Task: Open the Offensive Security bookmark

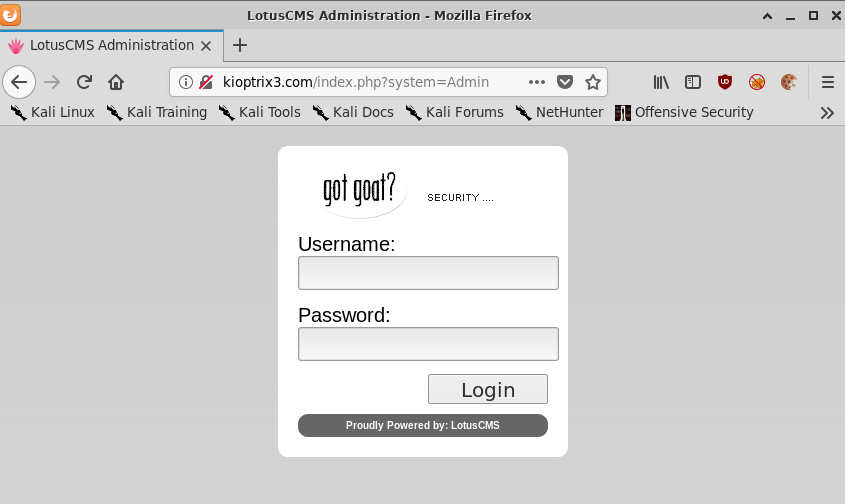Action: (684, 112)
